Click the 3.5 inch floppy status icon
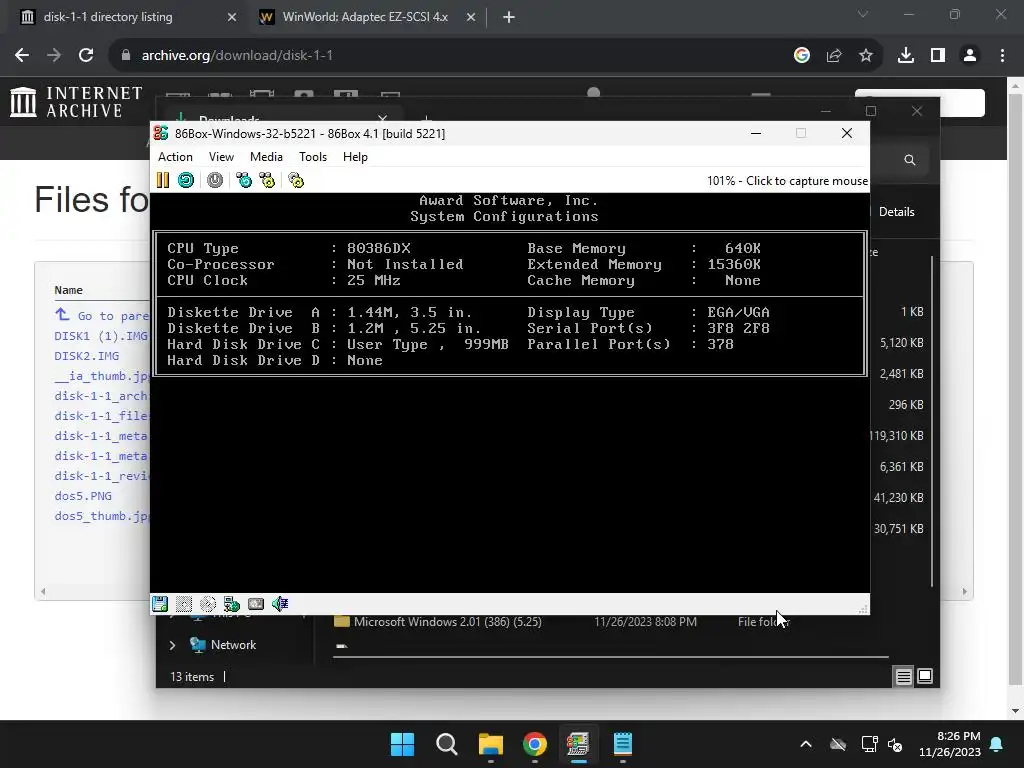 coord(160,604)
